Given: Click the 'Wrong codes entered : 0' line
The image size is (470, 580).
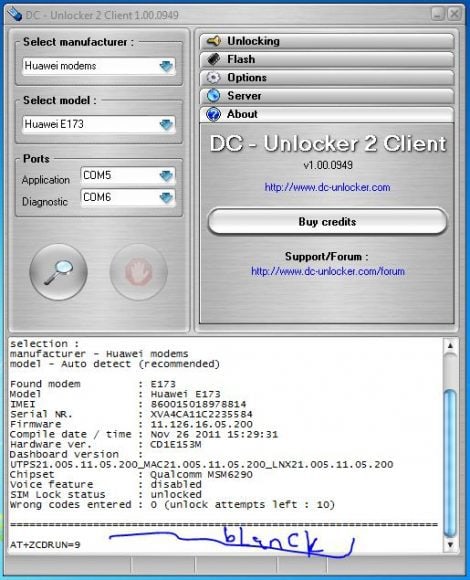Looking at the screenshot, I should (172, 505).
